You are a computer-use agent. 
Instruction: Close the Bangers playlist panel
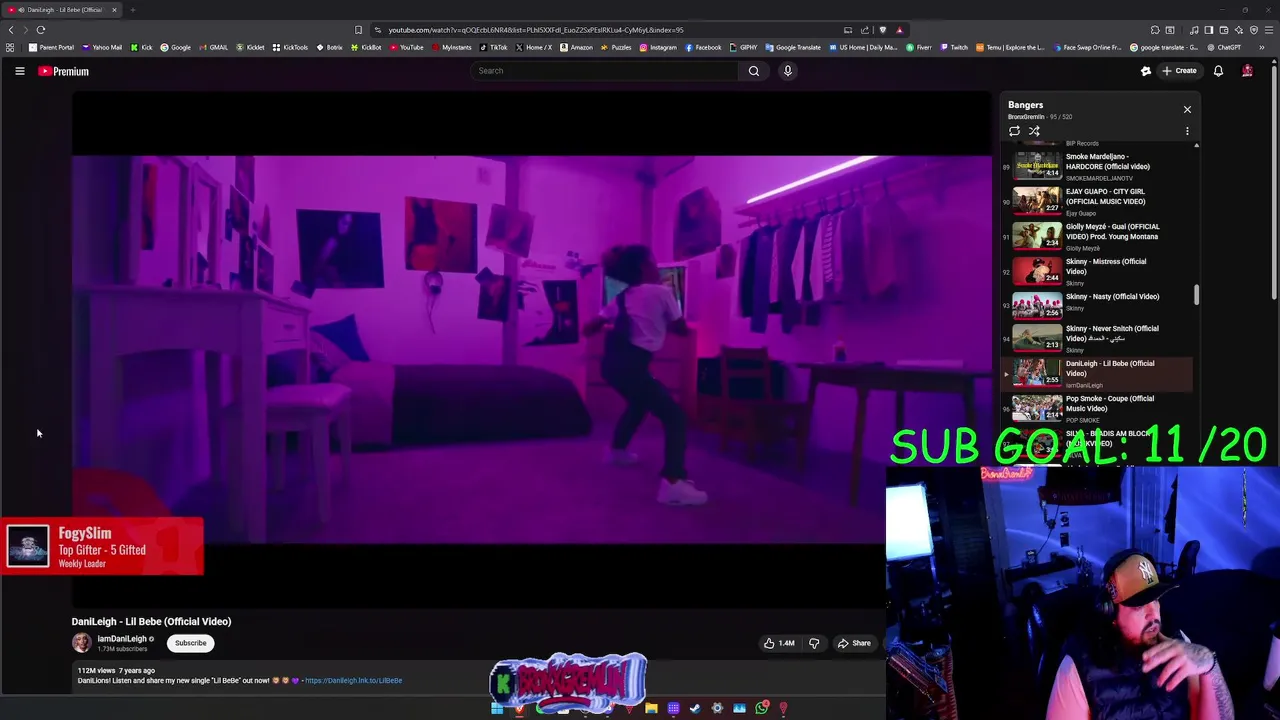pyautogui.click(x=1187, y=109)
